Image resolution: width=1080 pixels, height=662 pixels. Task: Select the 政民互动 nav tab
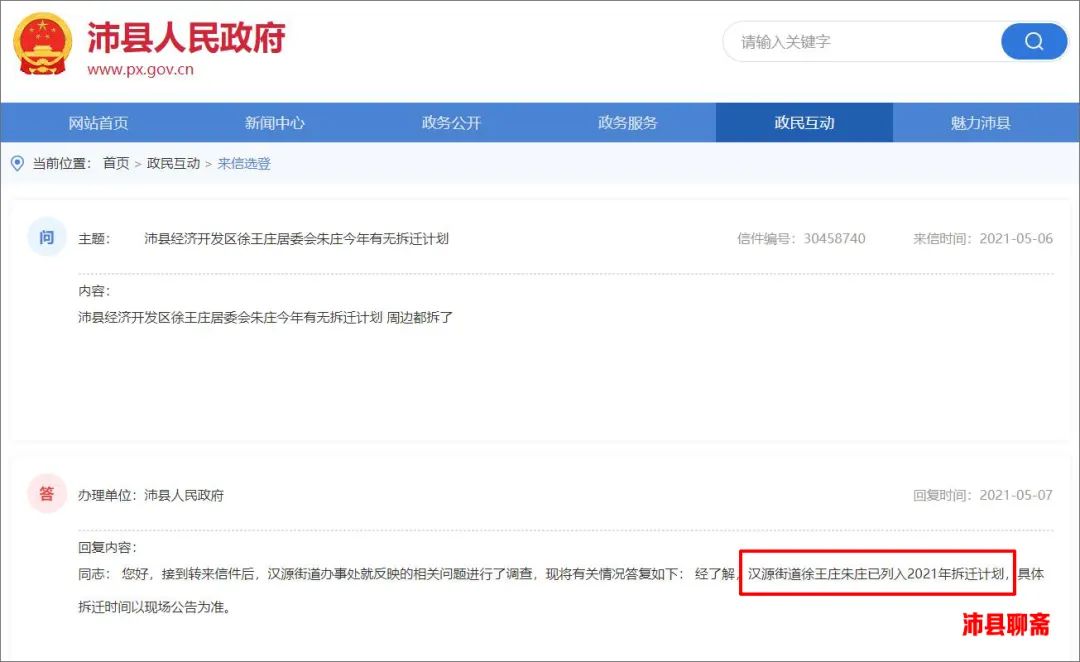click(804, 123)
